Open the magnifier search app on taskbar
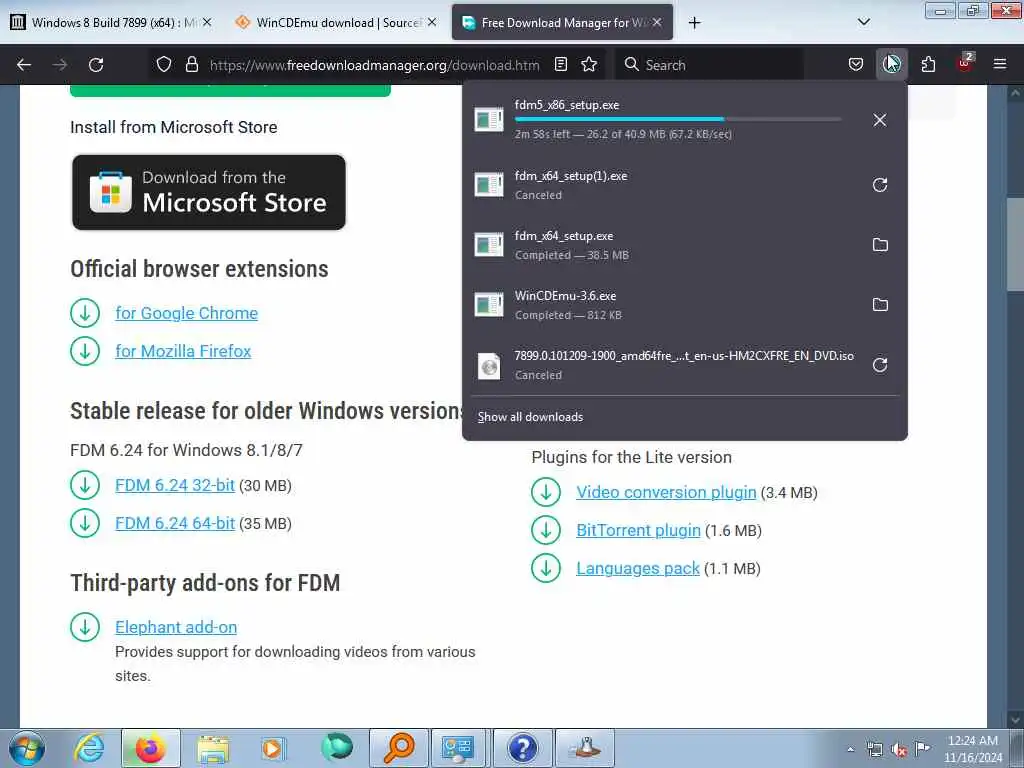The width and height of the screenshot is (1024, 768). pos(399,748)
